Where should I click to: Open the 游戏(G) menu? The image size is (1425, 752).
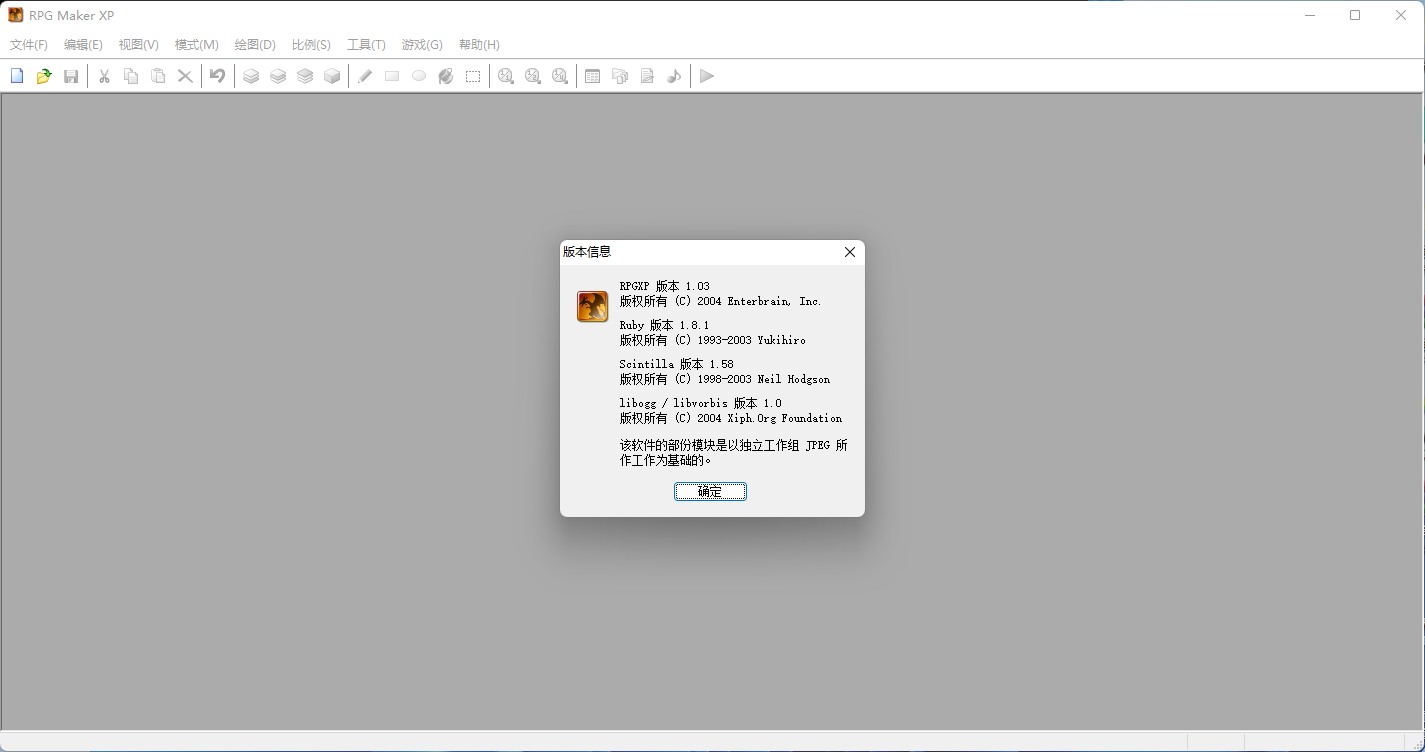point(422,45)
